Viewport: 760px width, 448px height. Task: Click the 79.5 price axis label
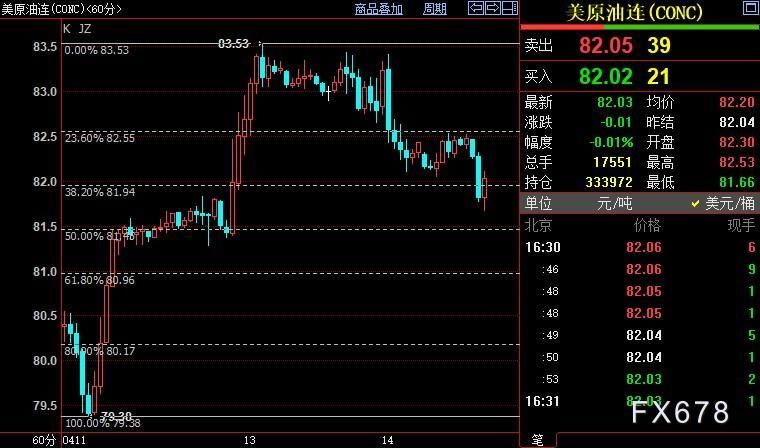click(45, 405)
